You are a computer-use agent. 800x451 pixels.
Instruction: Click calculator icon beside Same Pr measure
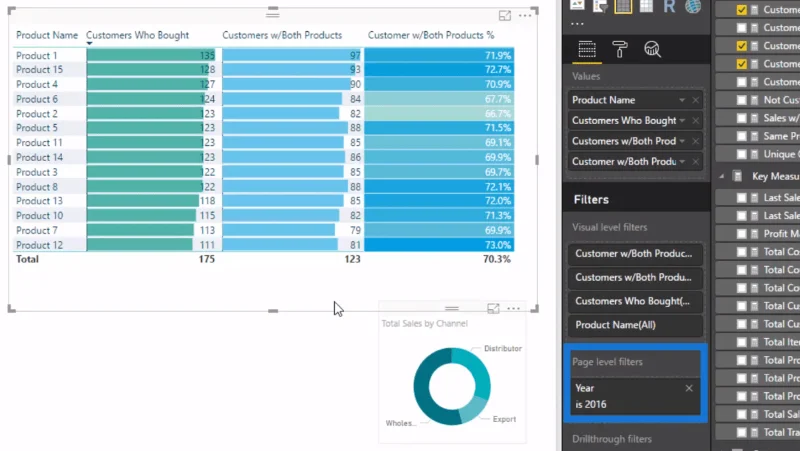pyautogui.click(x=755, y=136)
